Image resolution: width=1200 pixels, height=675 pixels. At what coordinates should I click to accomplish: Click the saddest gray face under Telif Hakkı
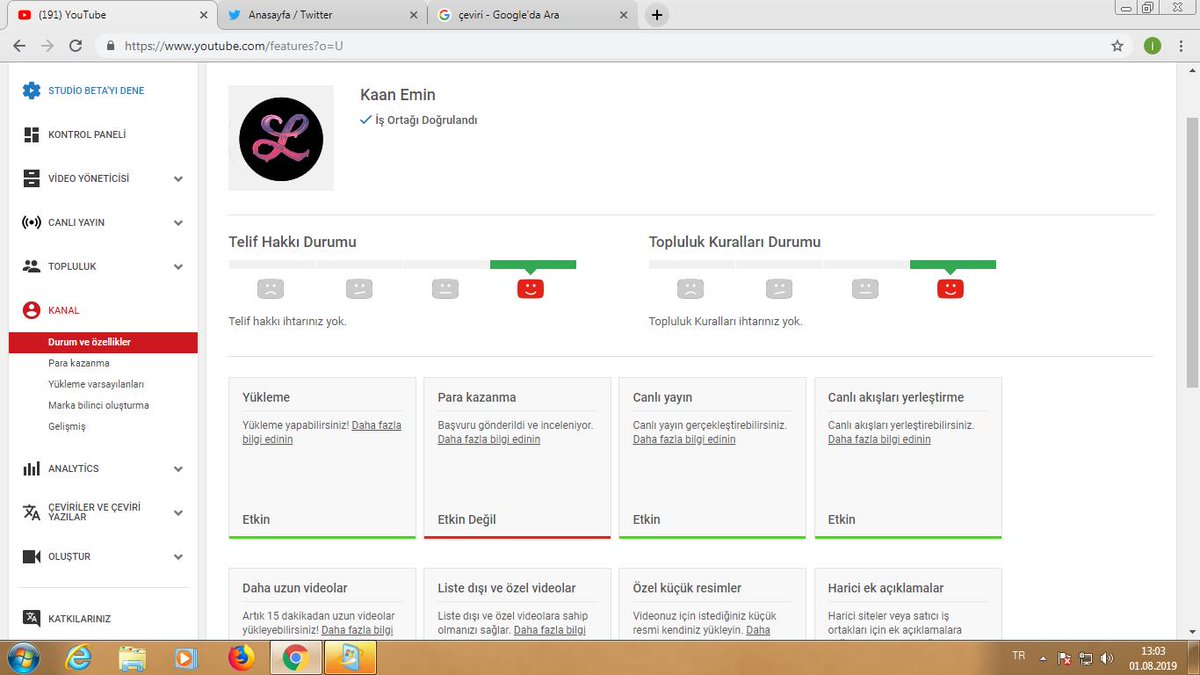coord(270,289)
